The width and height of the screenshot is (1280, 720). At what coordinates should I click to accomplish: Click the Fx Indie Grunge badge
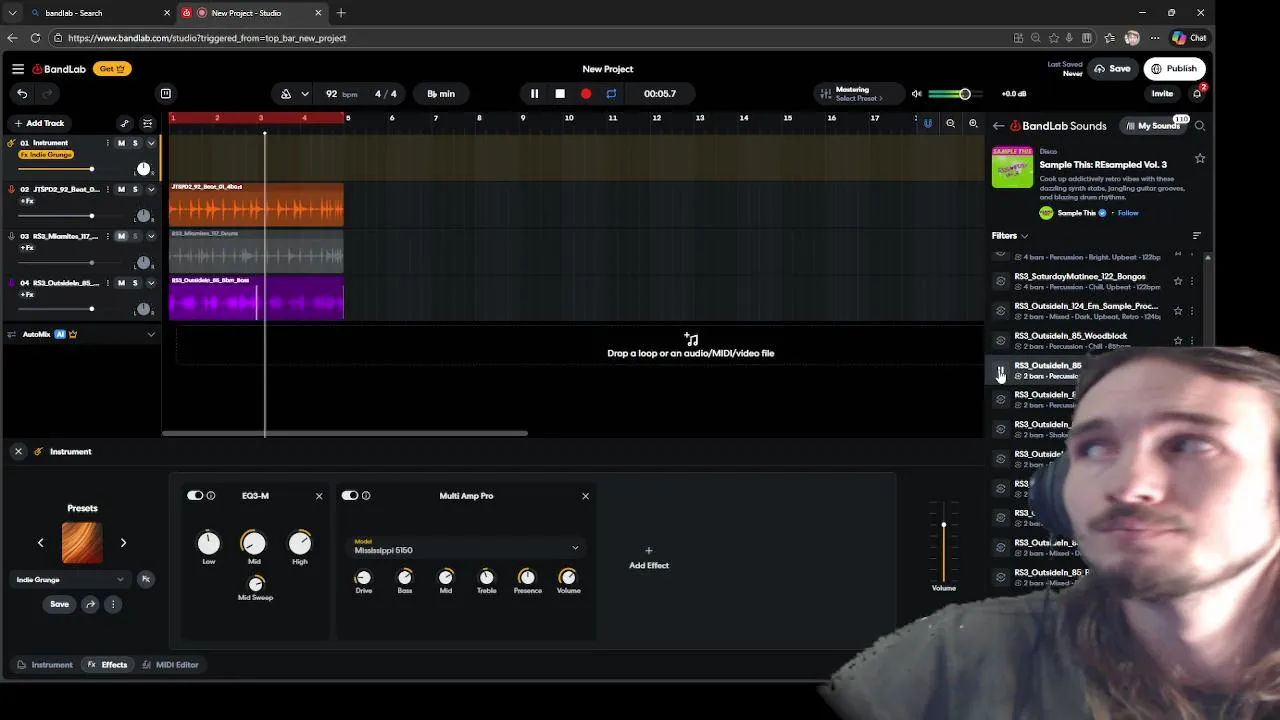47,155
